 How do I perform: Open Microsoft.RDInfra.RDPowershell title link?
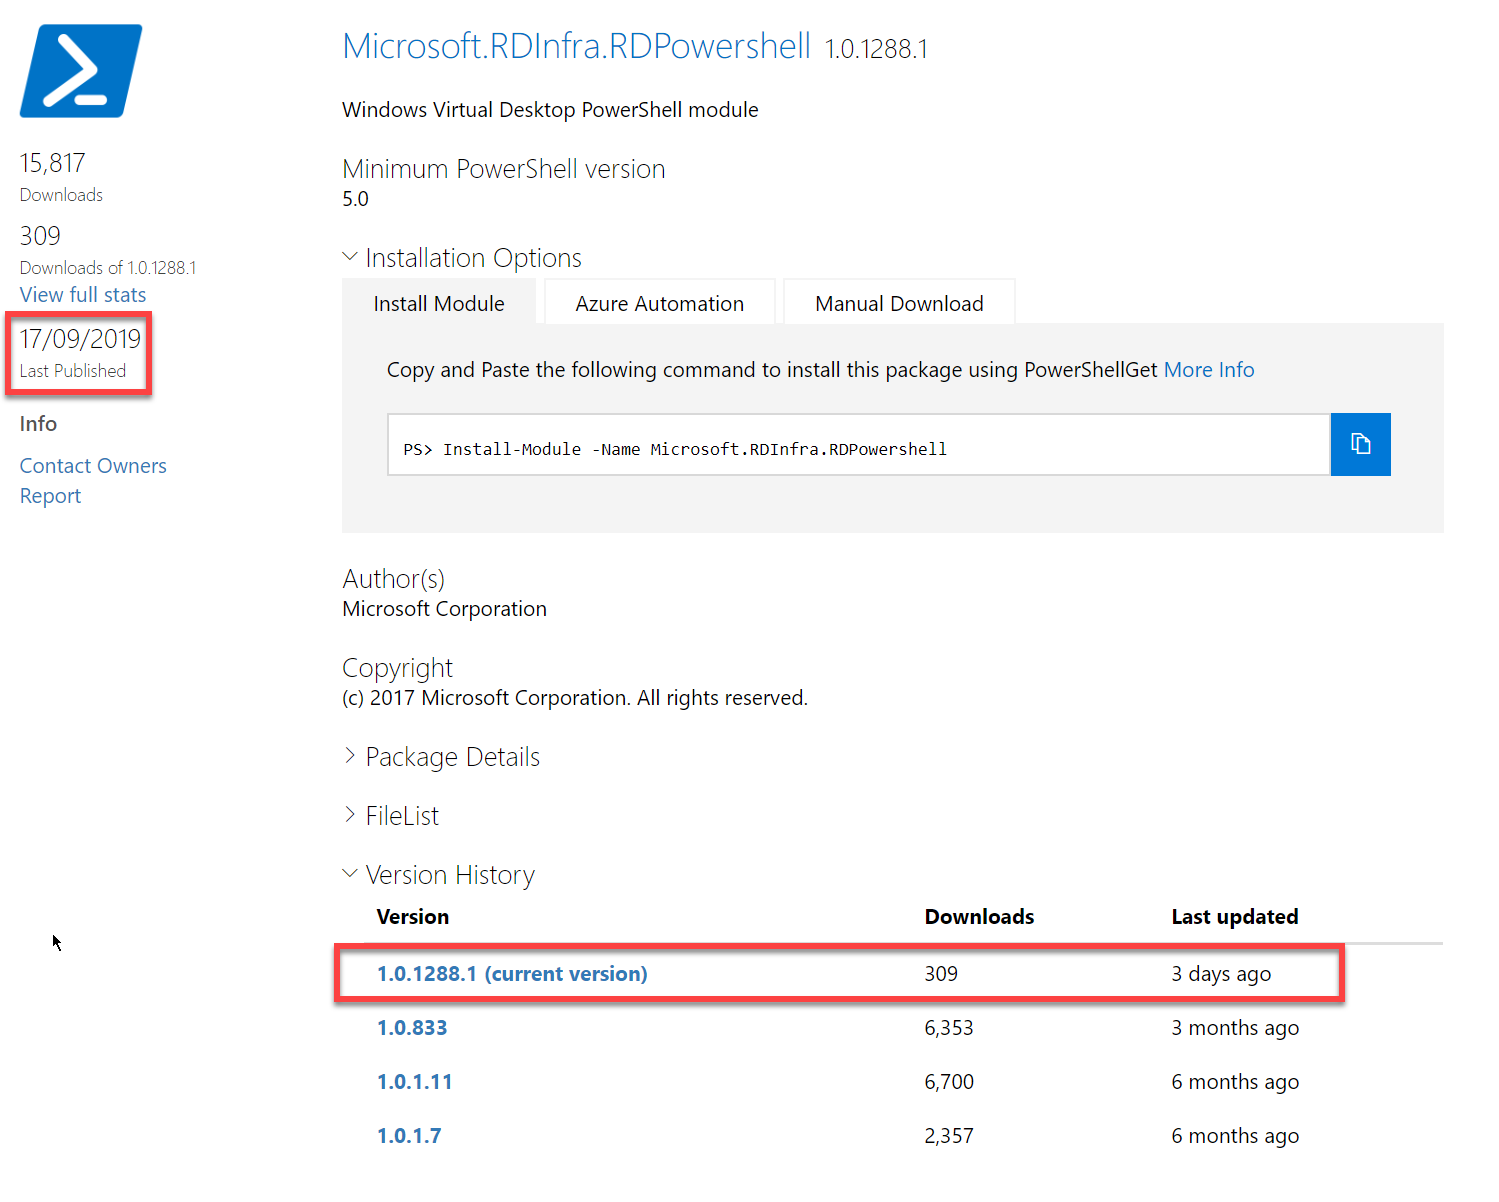tap(576, 46)
